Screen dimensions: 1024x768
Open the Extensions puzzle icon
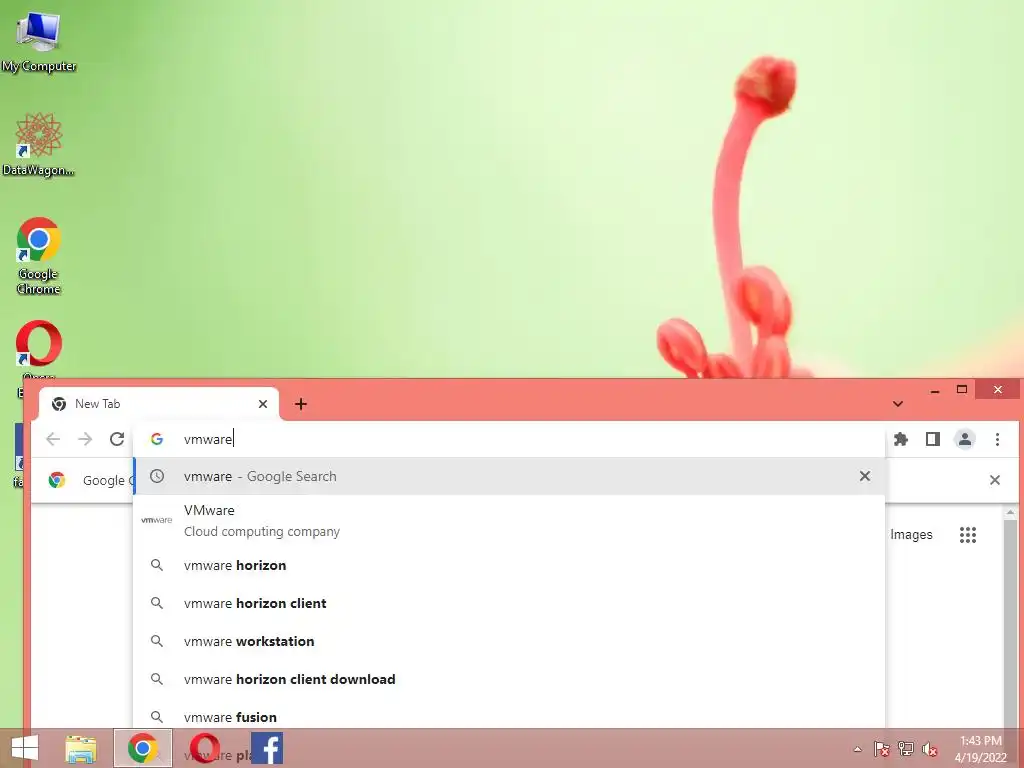pos(901,439)
